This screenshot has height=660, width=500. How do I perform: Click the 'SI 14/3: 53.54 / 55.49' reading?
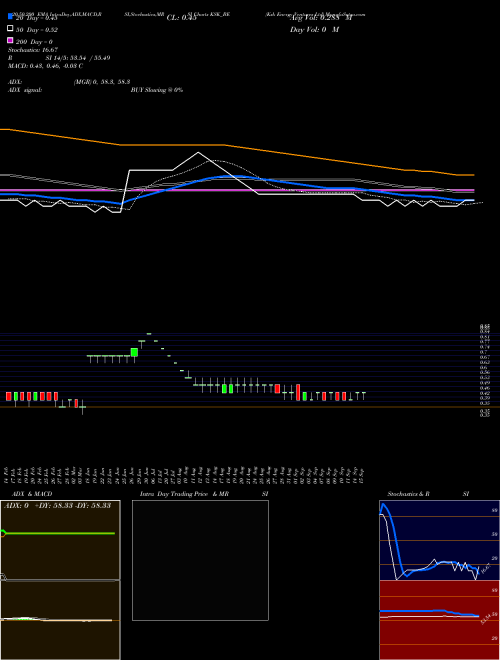(78, 58)
